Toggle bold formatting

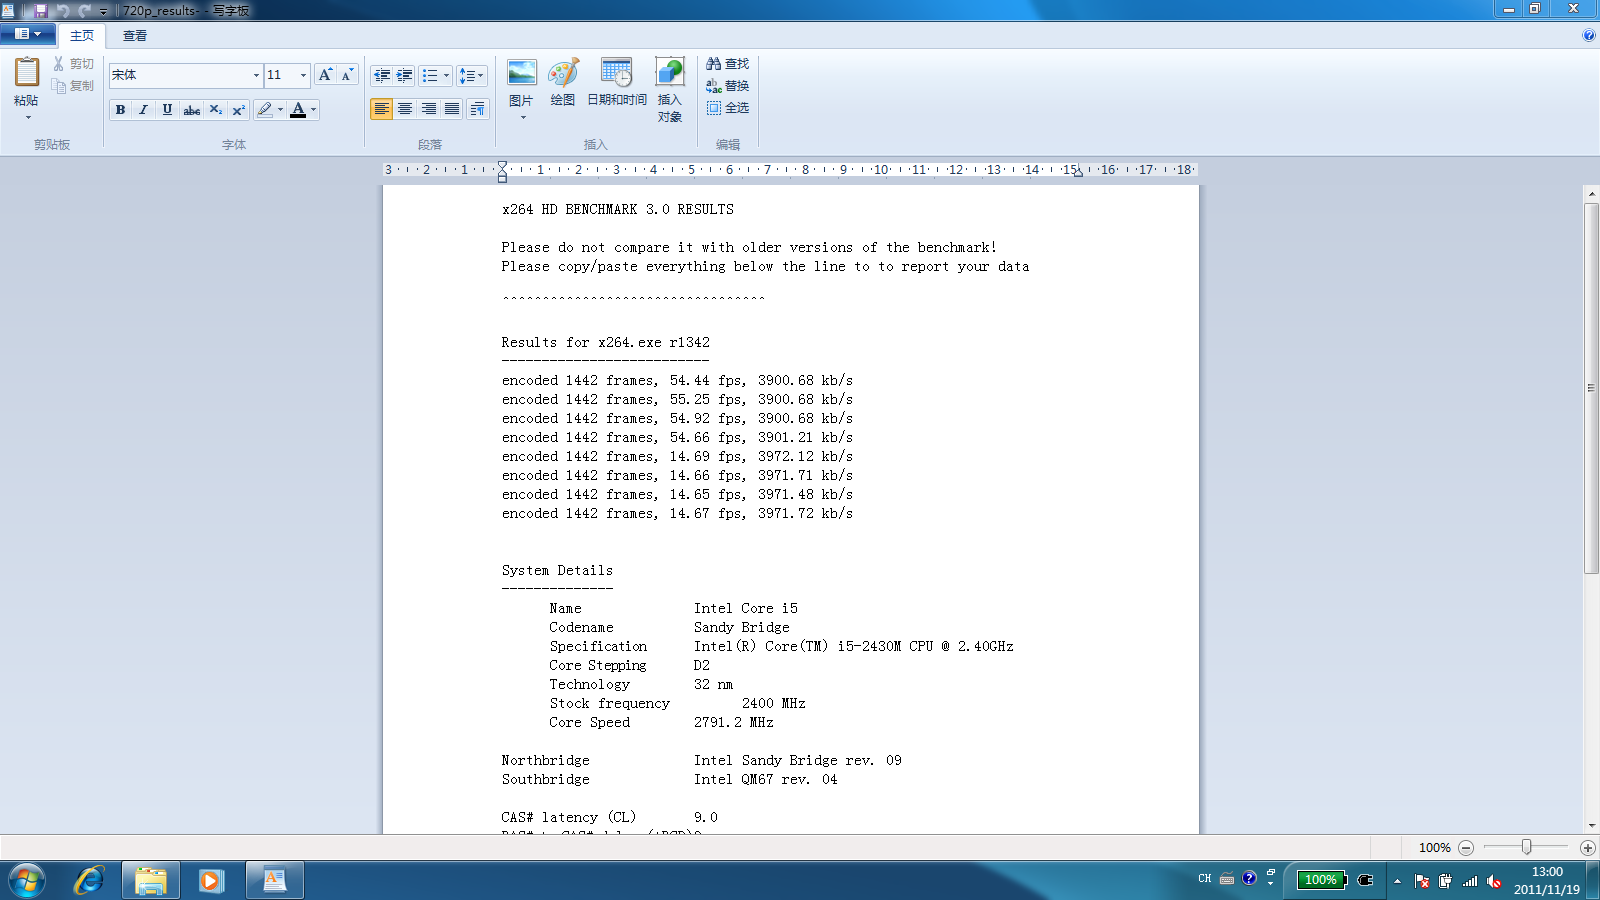click(120, 110)
